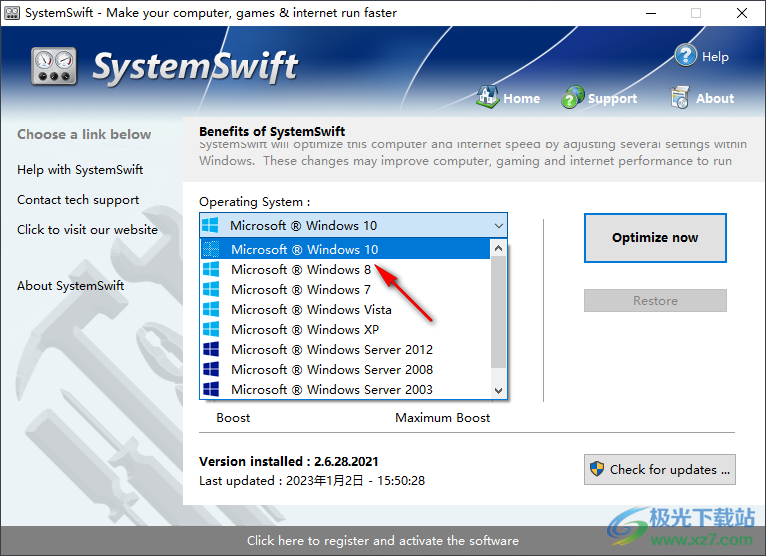Click the Optimize now button

click(x=655, y=237)
